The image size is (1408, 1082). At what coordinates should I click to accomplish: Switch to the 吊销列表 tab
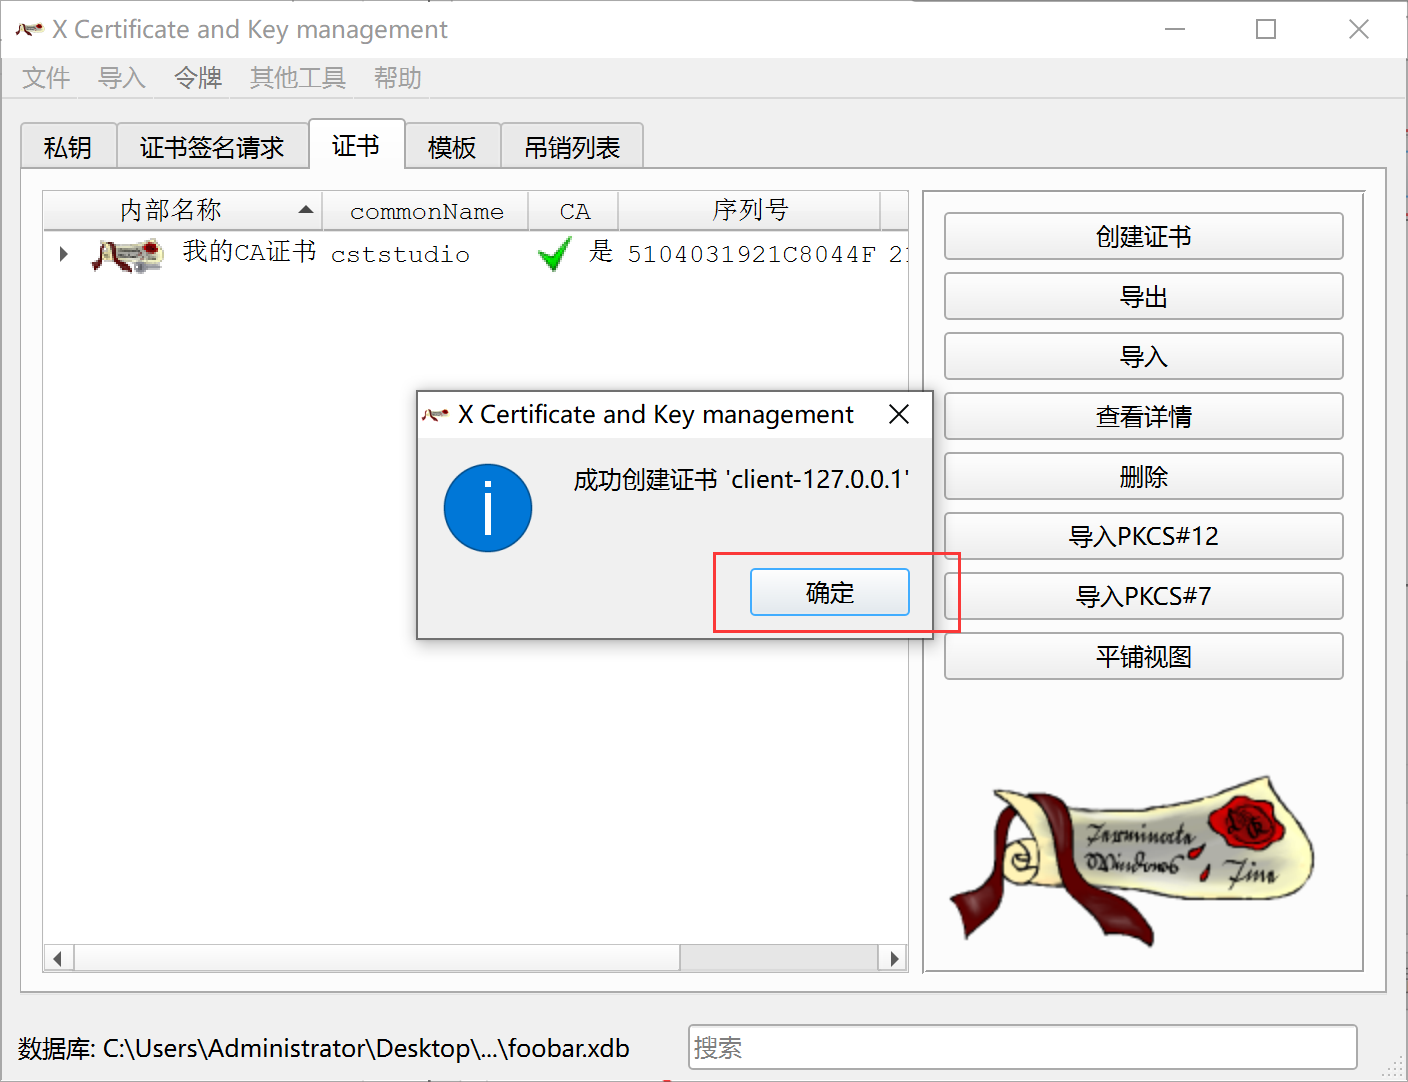click(572, 147)
